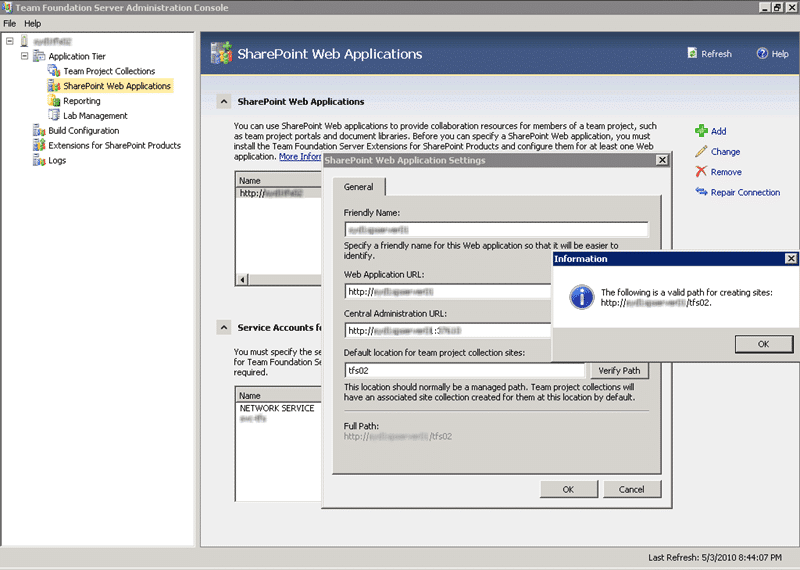This screenshot has height=570, width=800.
Task: Click the Repair Connection link
Action: [x=745, y=192]
